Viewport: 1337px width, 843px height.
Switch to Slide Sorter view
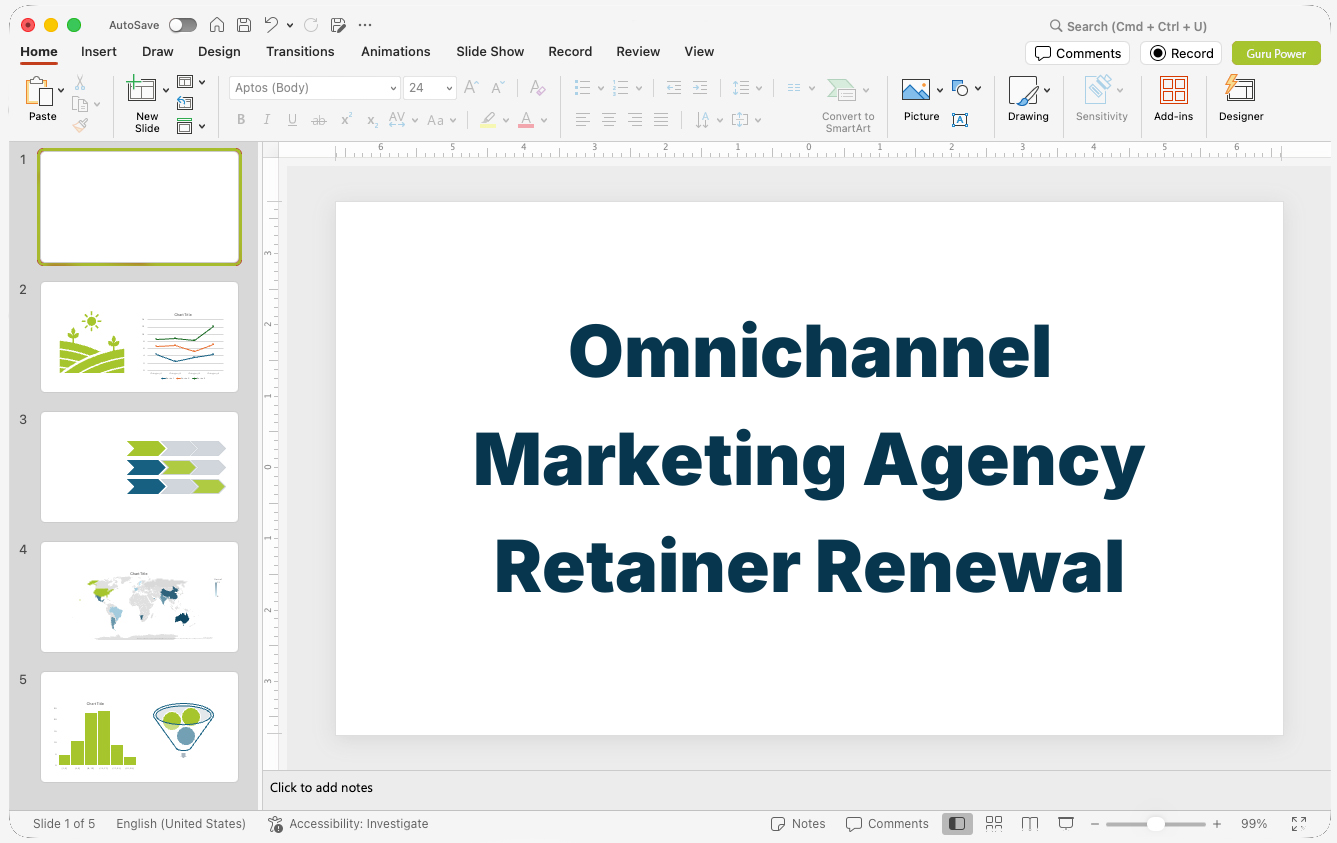pyautogui.click(x=994, y=824)
